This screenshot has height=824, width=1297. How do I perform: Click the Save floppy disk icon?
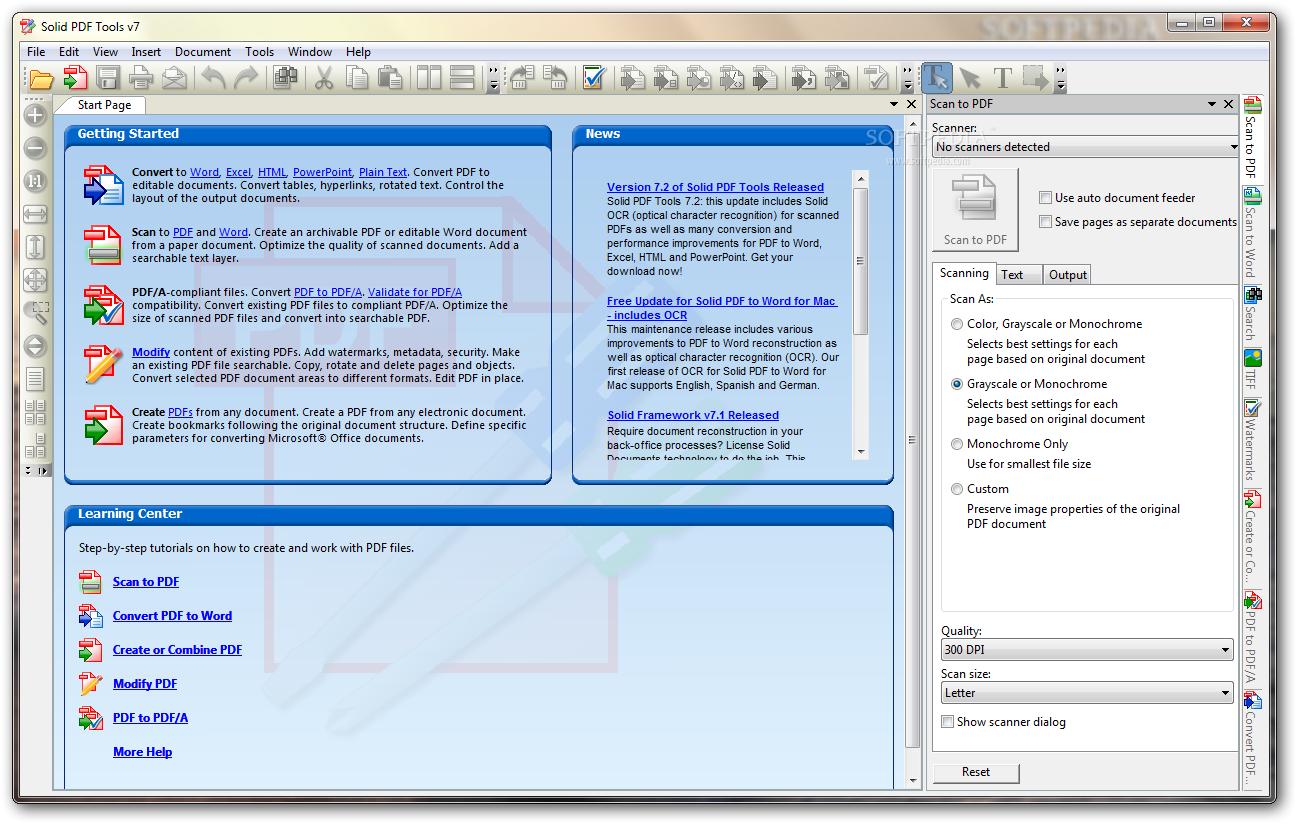click(x=108, y=78)
